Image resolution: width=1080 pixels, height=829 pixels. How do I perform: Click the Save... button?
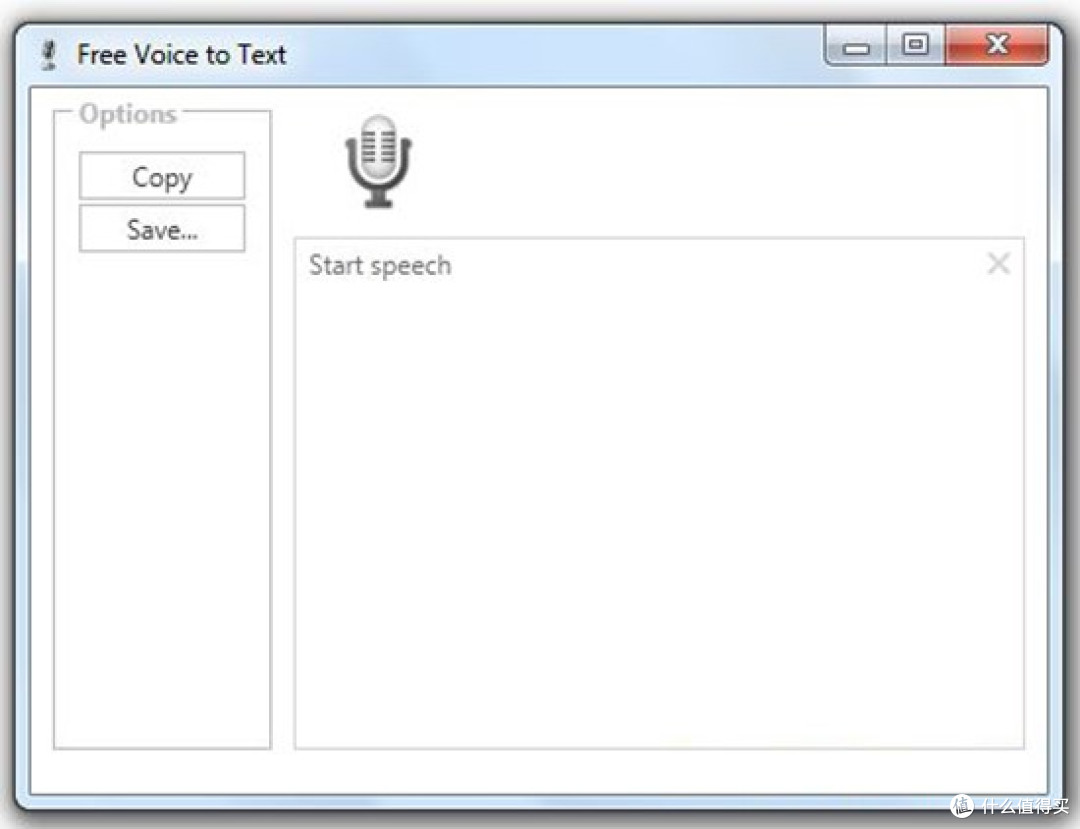162,229
